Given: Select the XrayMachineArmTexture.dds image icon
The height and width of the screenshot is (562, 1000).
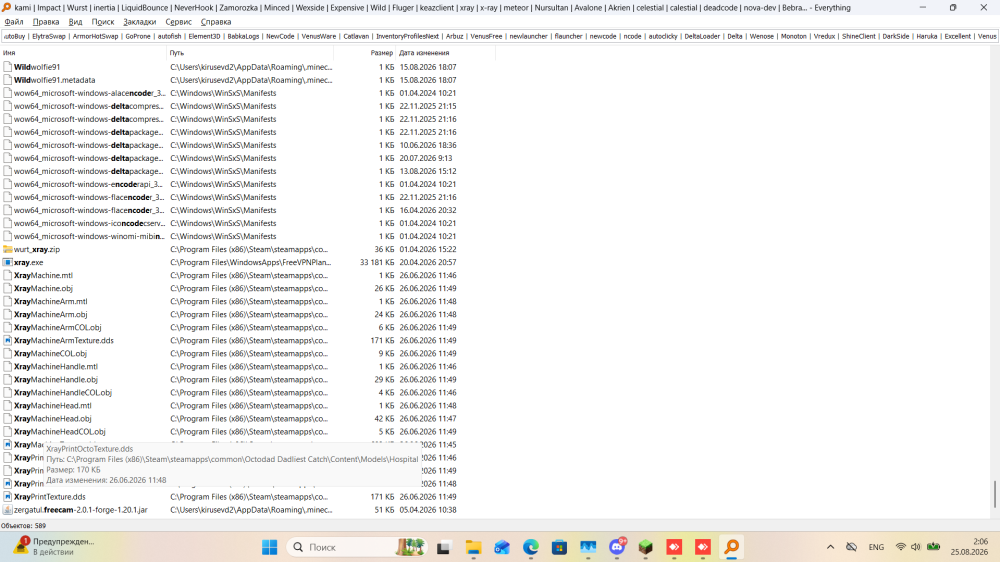Looking at the screenshot, I should [x=8, y=341].
